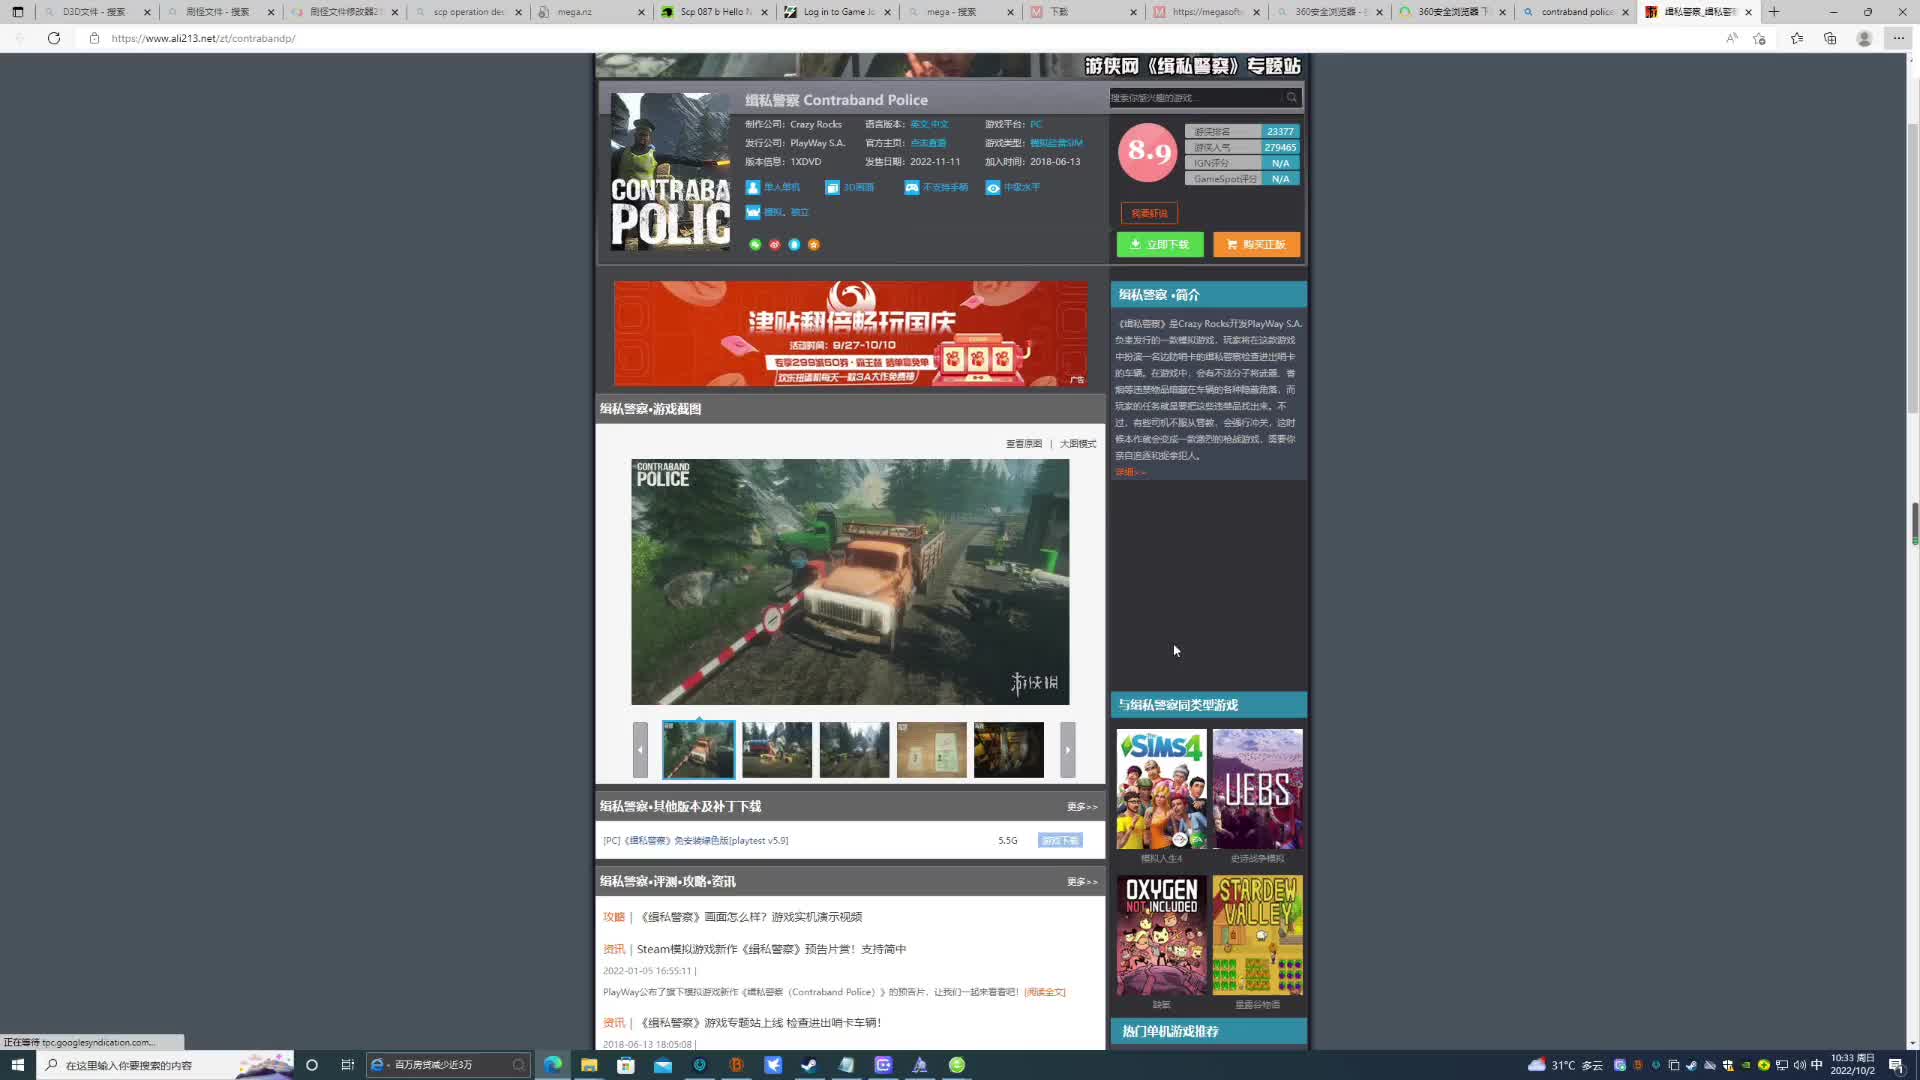Click the search magnifier icon in game search box
Screen dimensions: 1920x1080
tap(1292, 97)
